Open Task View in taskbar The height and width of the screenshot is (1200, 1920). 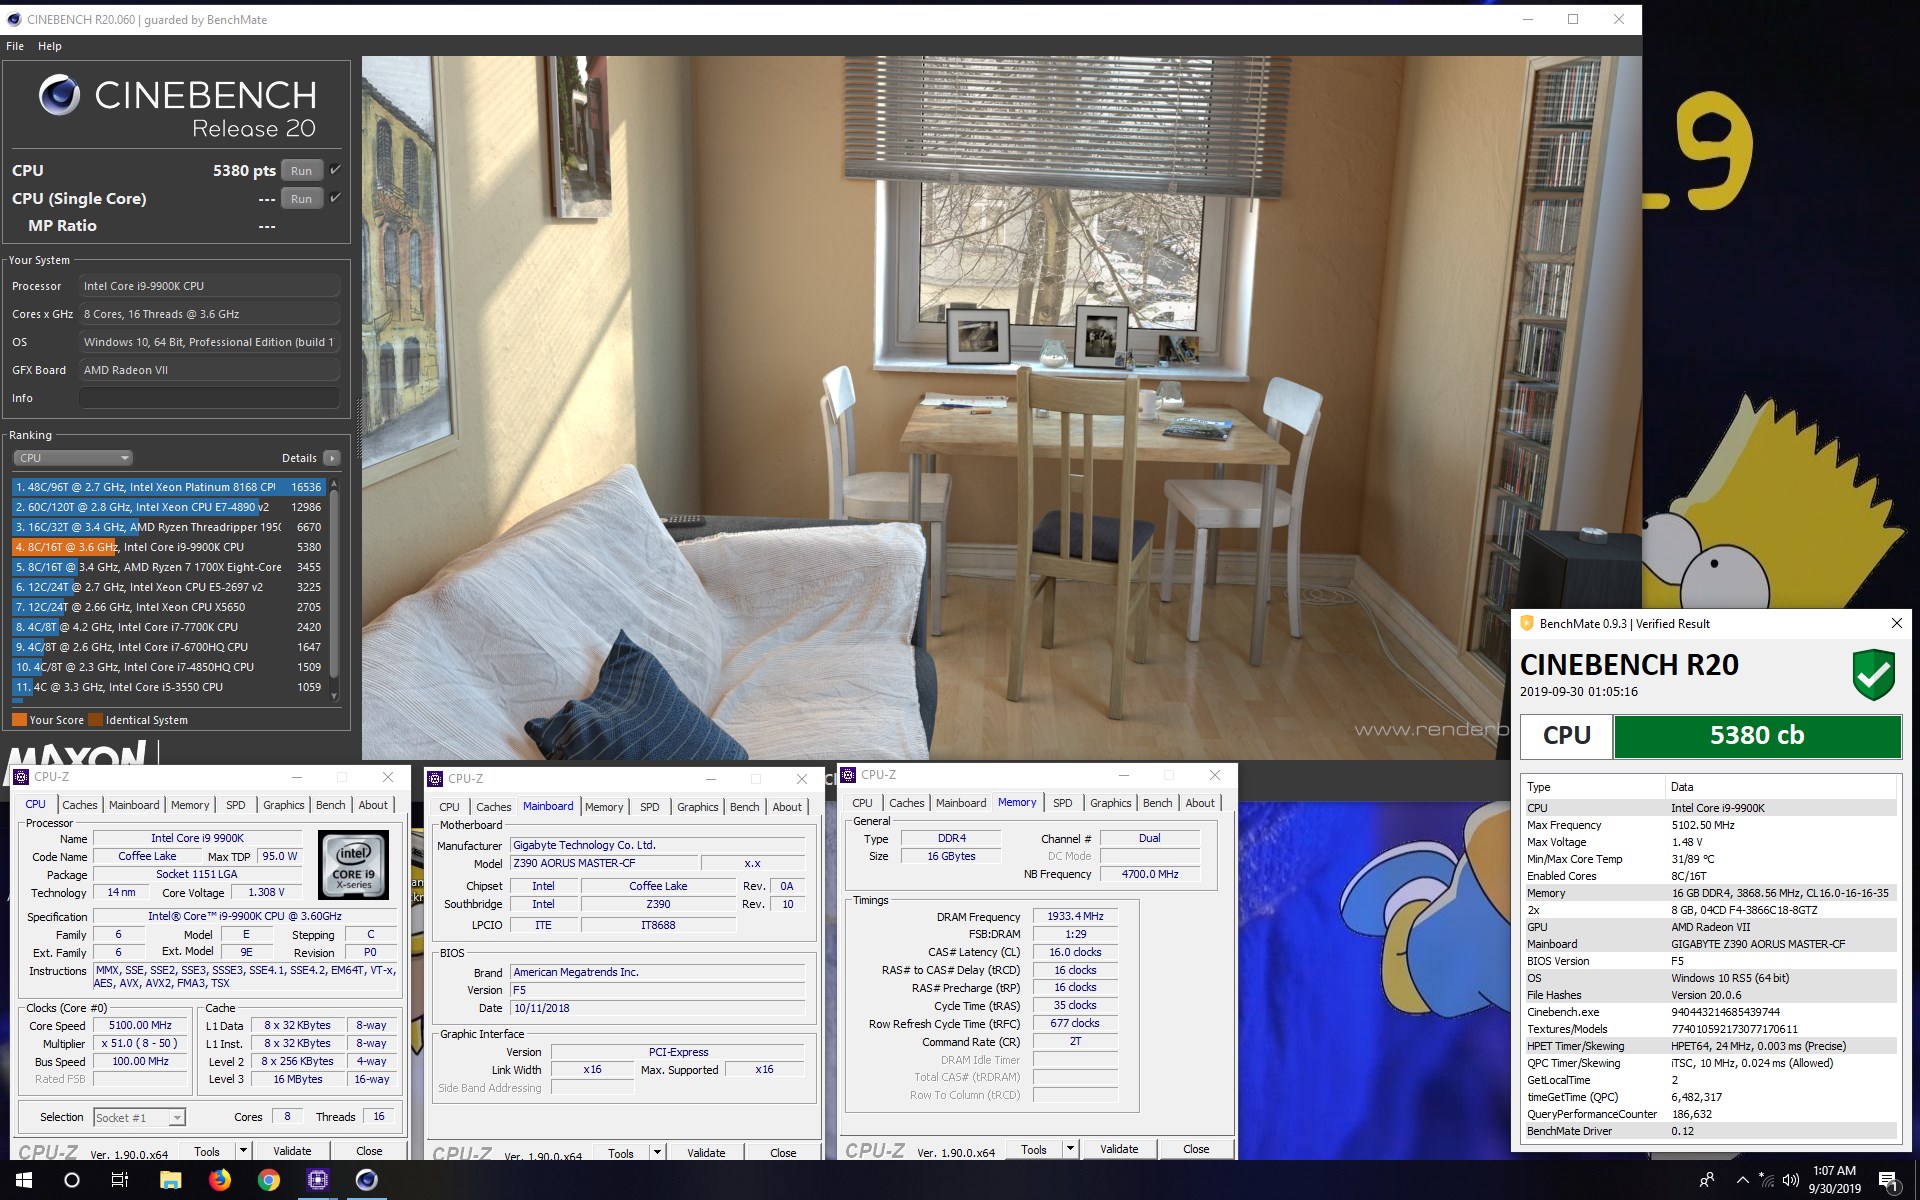click(120, 1180)
